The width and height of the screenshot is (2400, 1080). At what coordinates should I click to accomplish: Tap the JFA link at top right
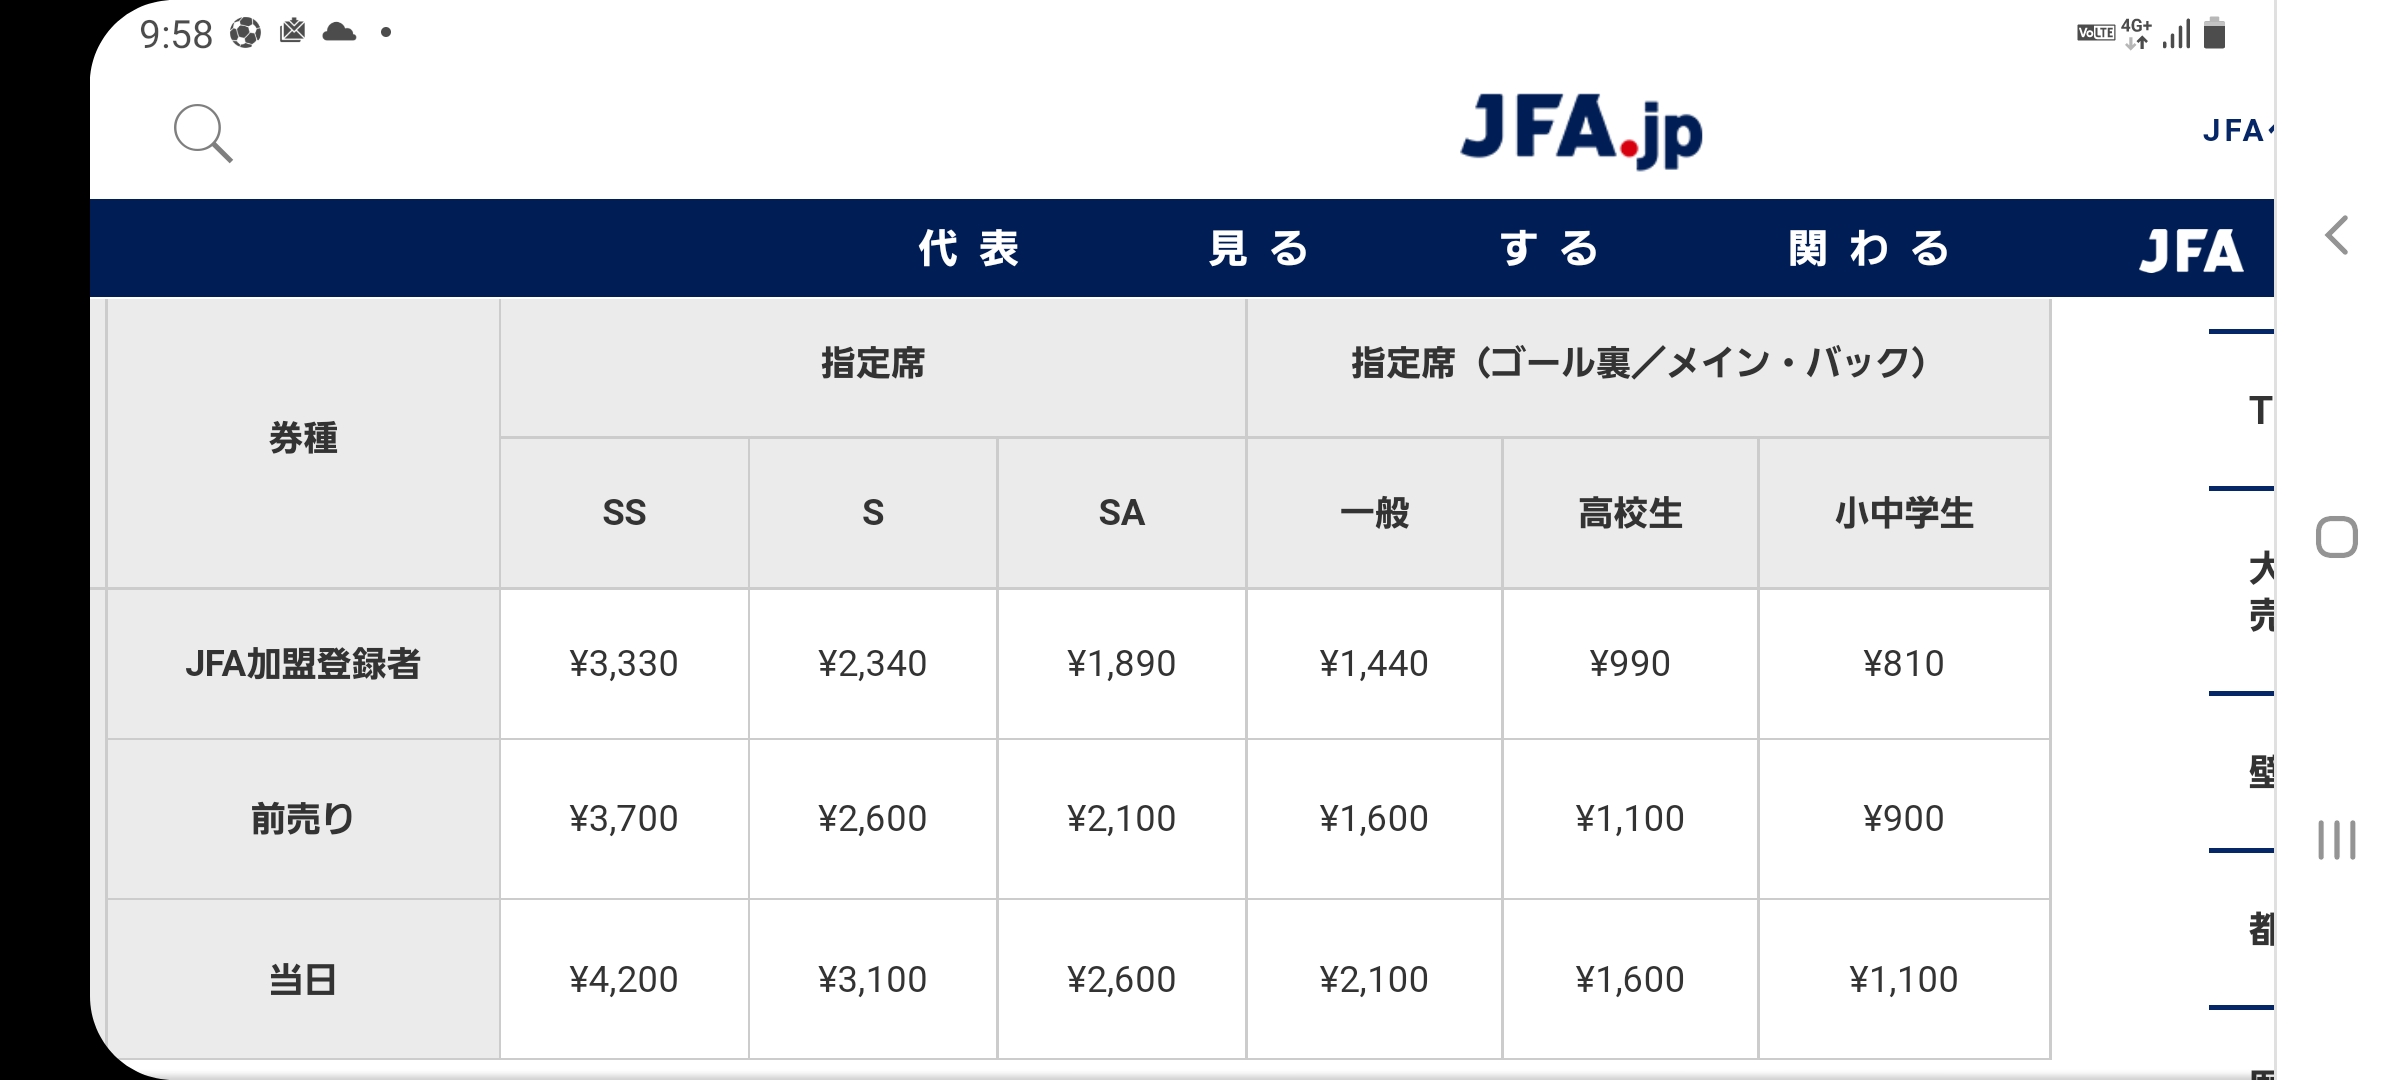[2238, 130]
